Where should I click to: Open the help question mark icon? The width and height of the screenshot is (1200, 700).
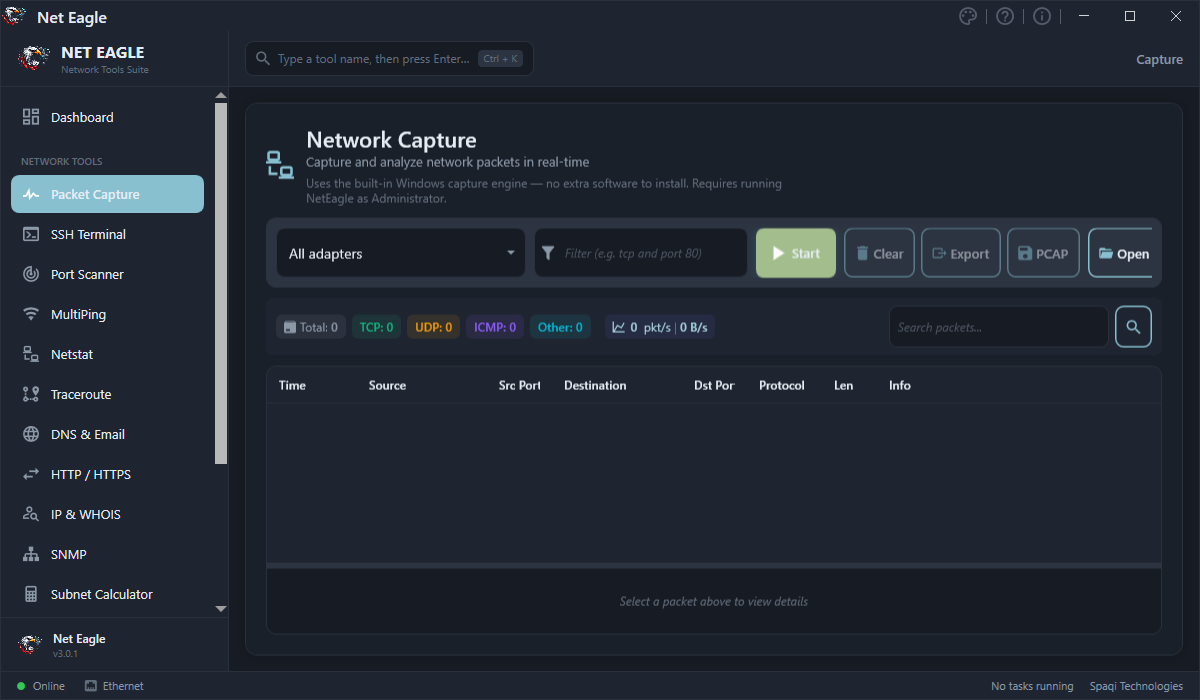coord(1005,16)
